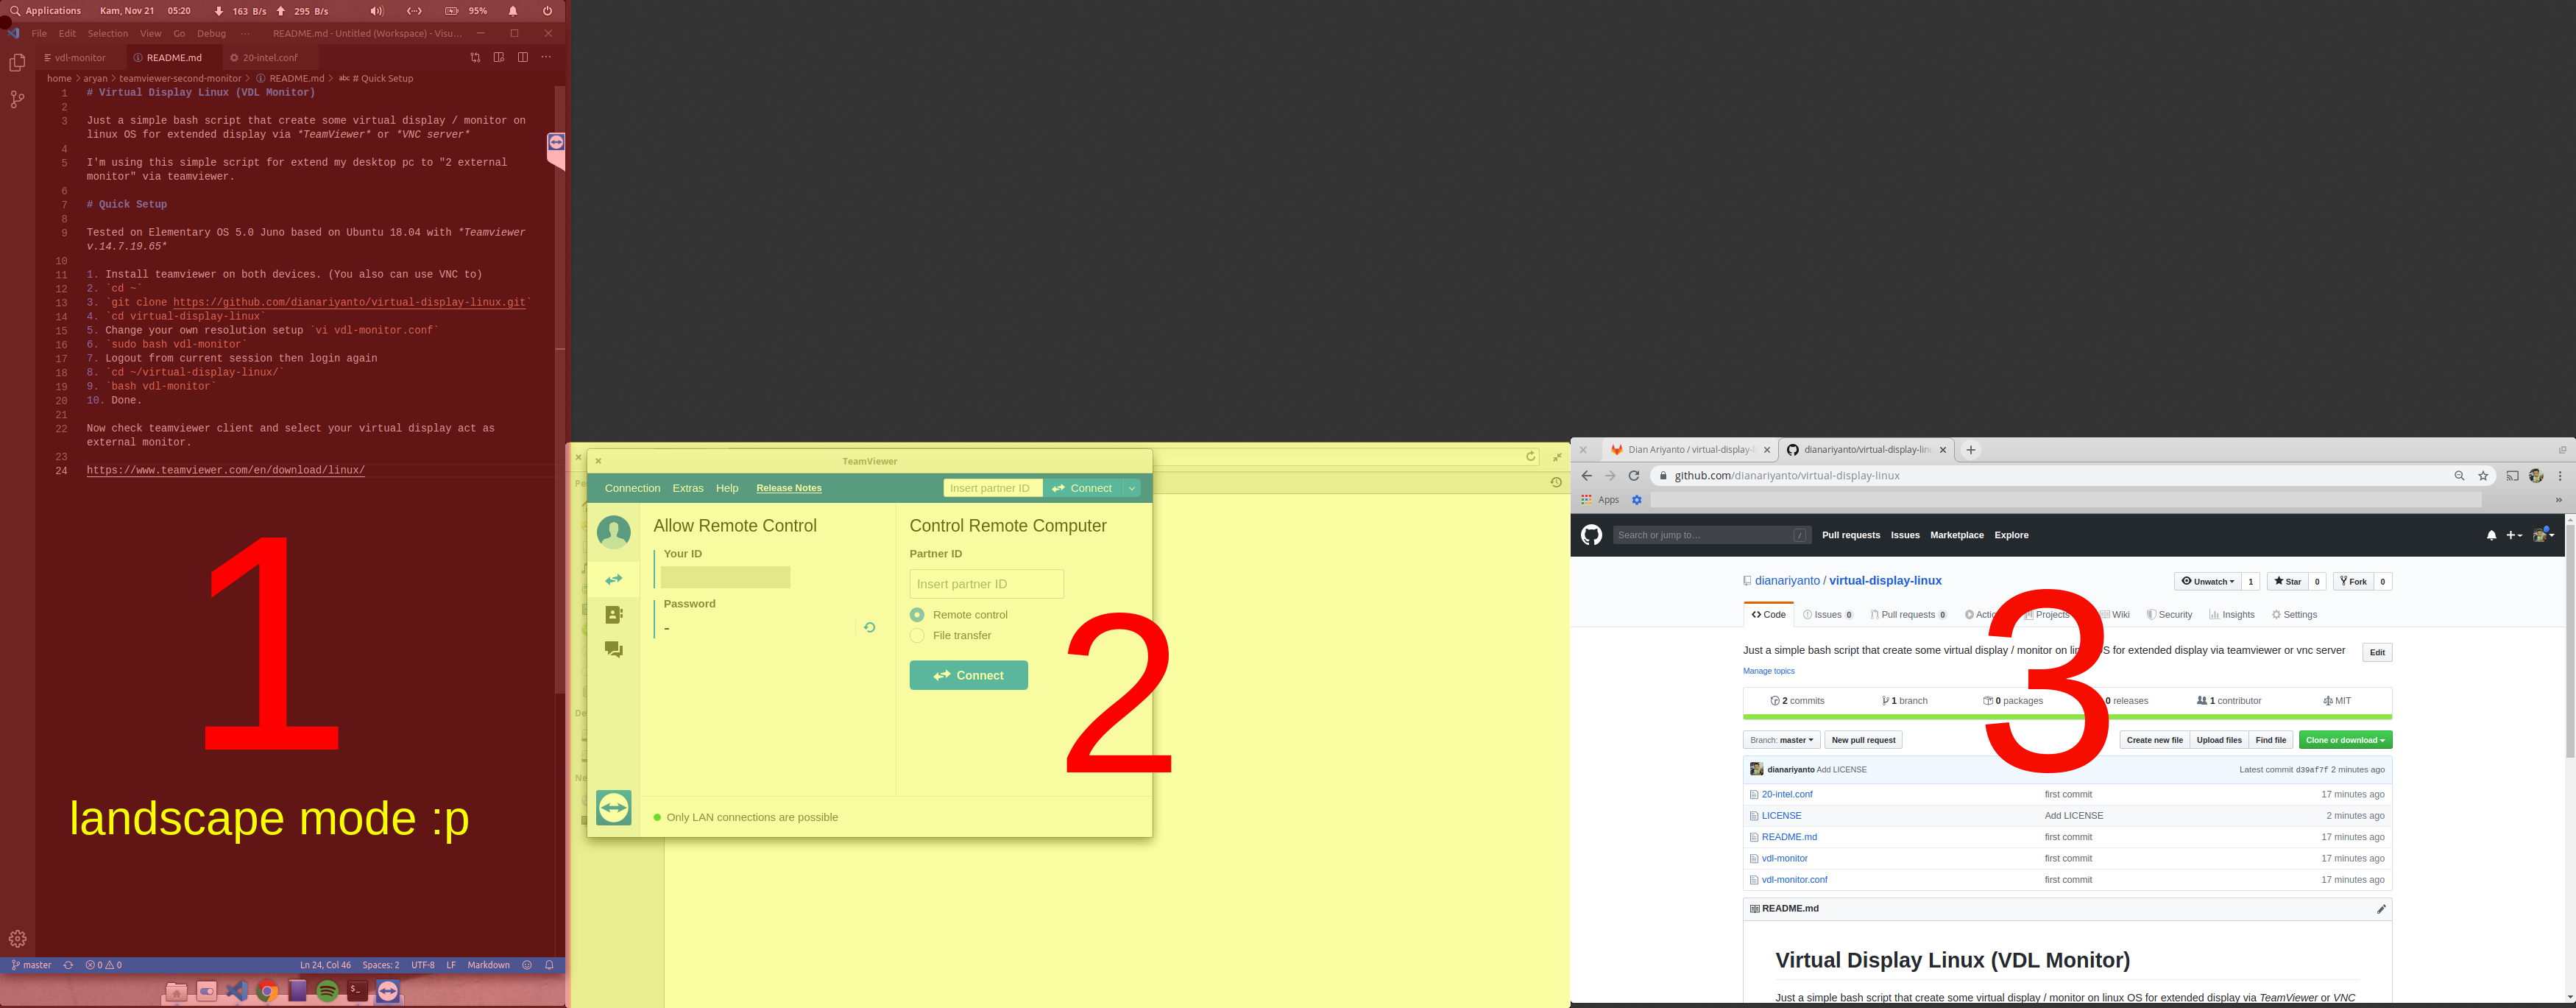Click the VS Code Manage gear icon
Viewport: 2576px width, 1008px height.
(17, 938)
